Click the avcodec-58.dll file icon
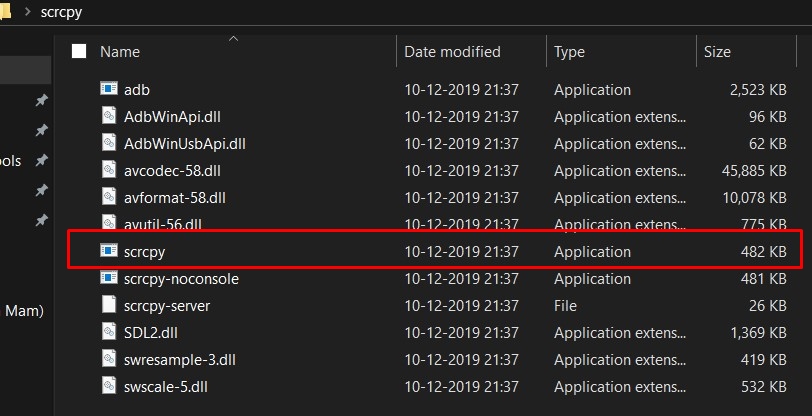The height and width of the screenshot is (416, 812). pyautogui.click(x=109, y=169)
